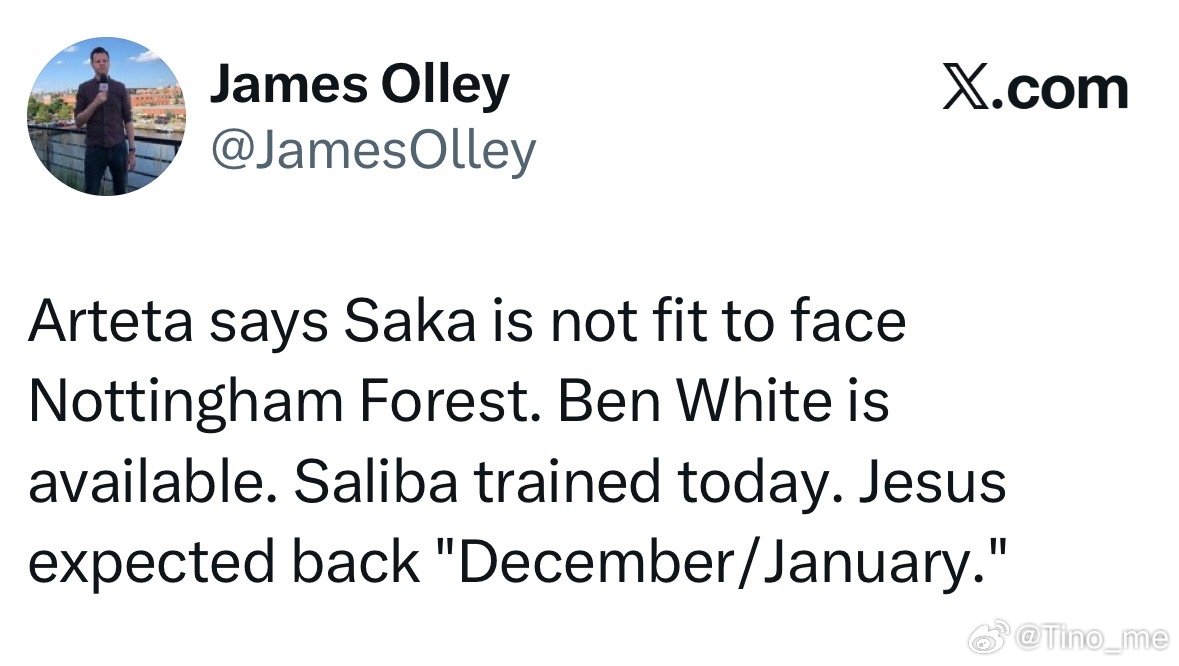The width and height of the screenshot is (1179, 666).
Task: Click the phrase "not fit to face"
Action: [728, 321]
